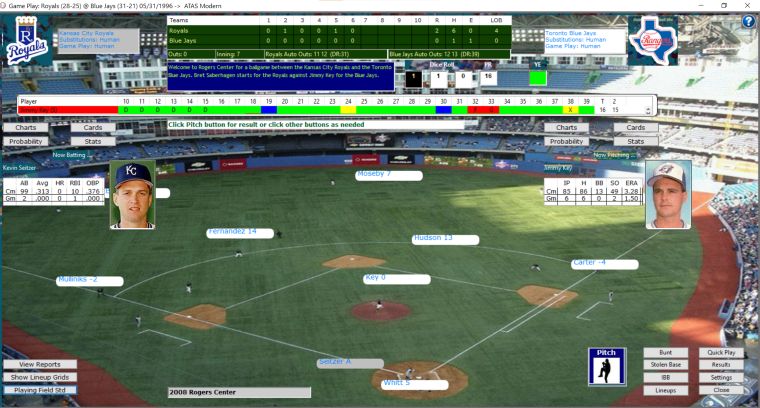Click the PR box showing 16
760x408 pixels.
pyautogui.click(x=488, y=78)
